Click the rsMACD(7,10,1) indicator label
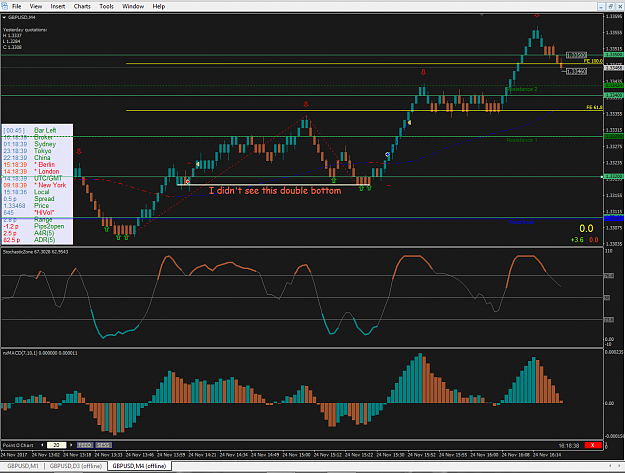 40,353
